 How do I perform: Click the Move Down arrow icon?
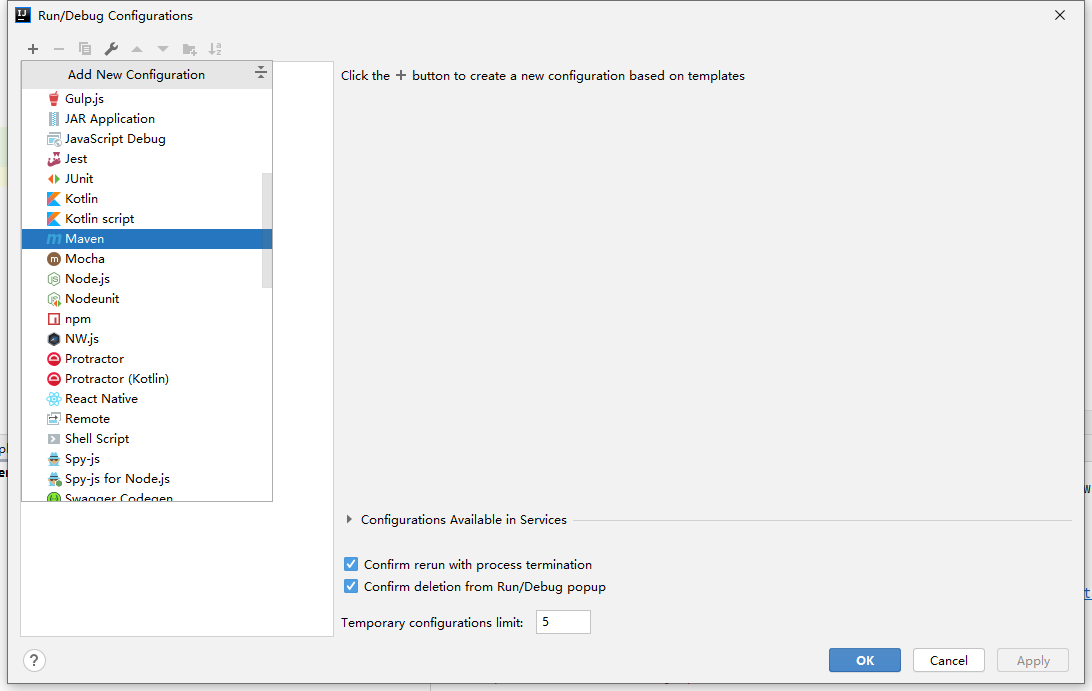[163, 49]
